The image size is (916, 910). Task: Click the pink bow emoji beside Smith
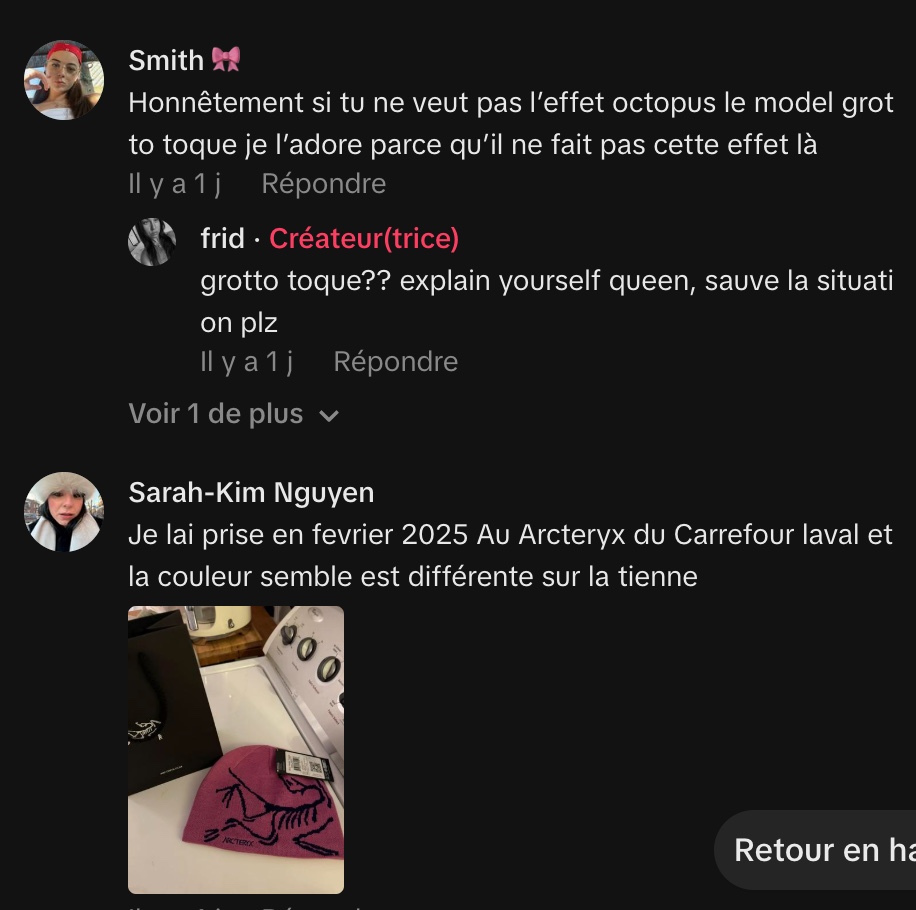click(225, 60)
